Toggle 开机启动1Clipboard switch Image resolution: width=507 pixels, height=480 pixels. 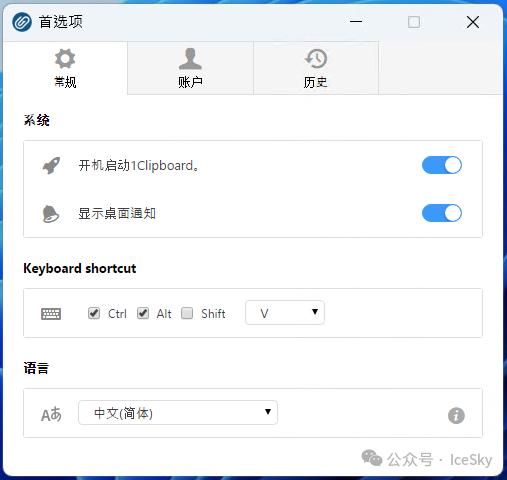click(442, 165)
